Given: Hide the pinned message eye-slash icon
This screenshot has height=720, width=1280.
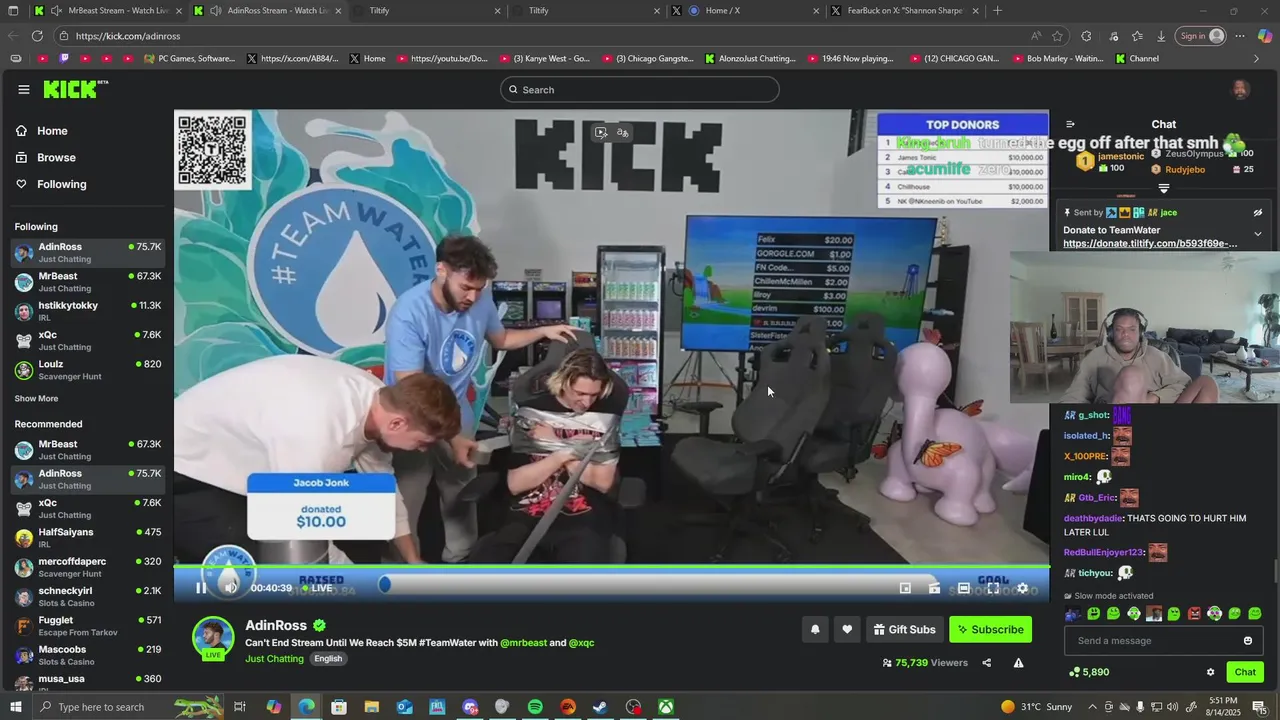Looking at the screenshot, I should [1257, 213].
